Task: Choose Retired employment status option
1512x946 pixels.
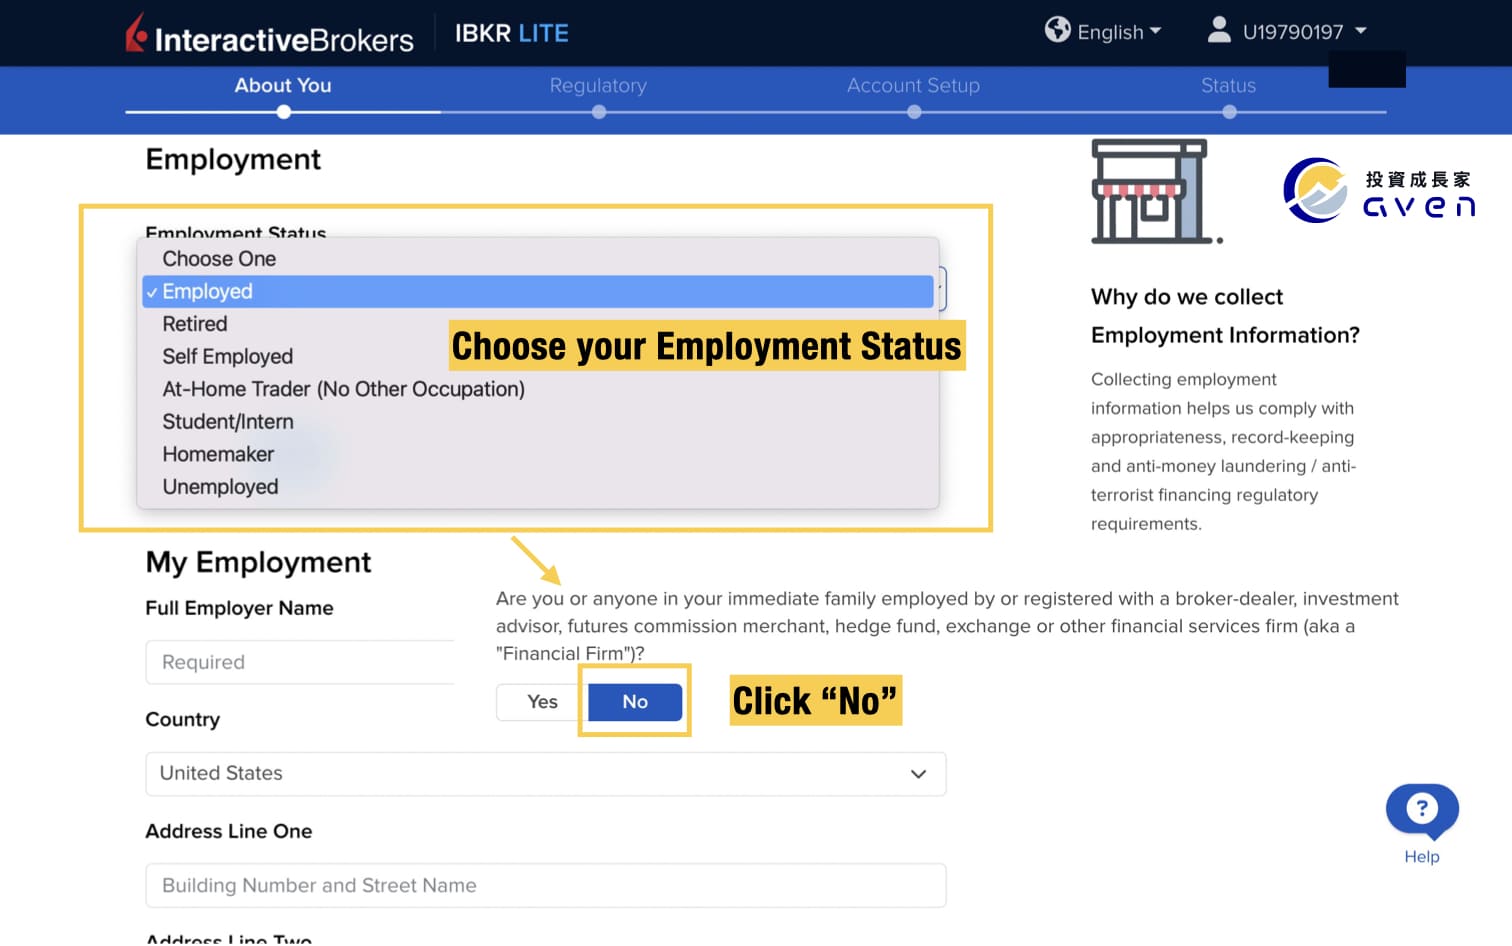Action: click(x=195, y=324)
